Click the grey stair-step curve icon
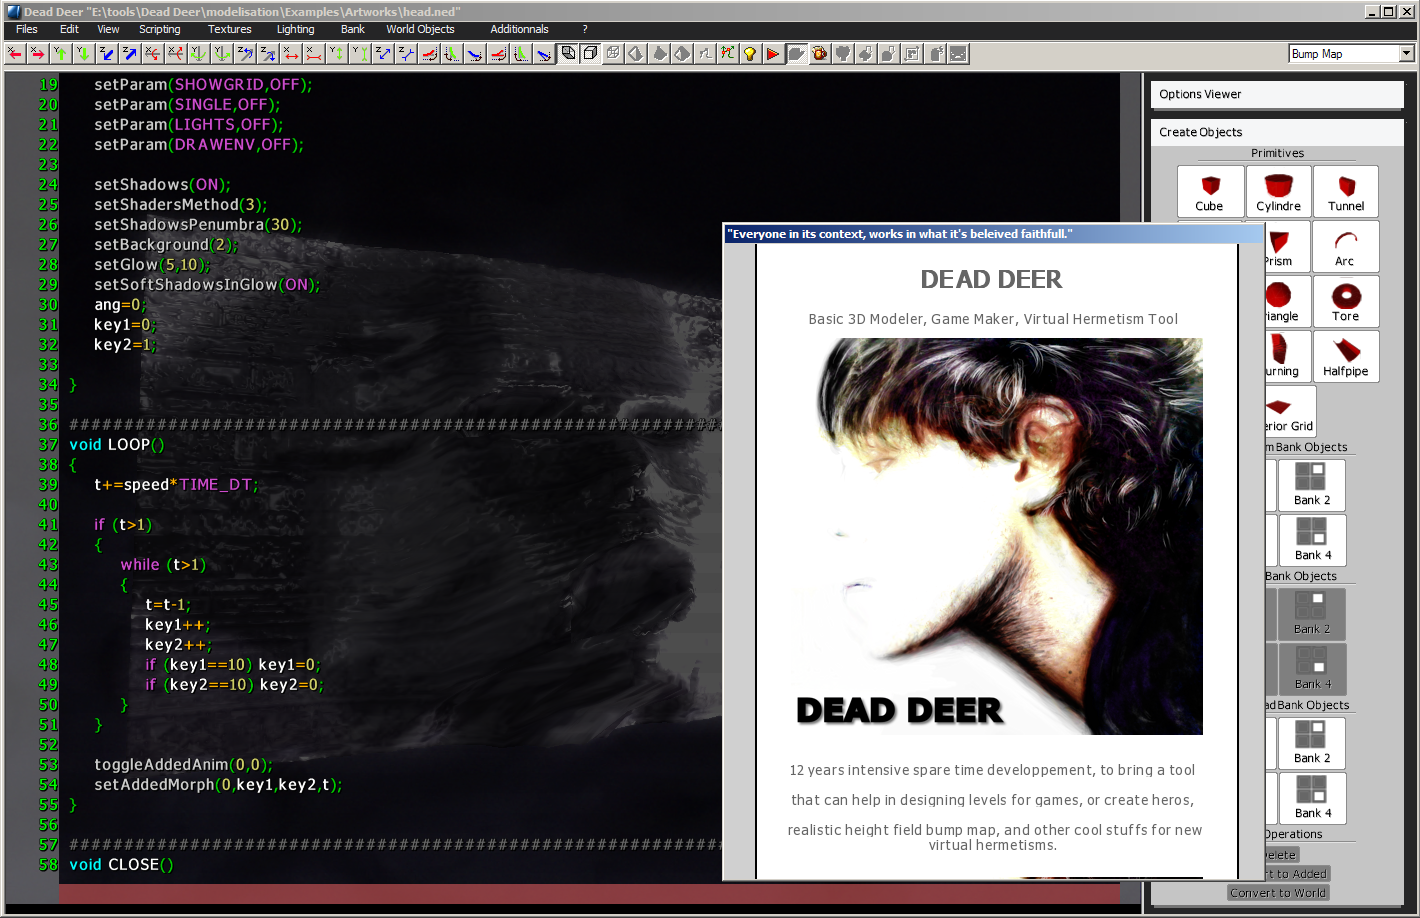This screenshot has width=1420, height=918. (x=705, y=54)
